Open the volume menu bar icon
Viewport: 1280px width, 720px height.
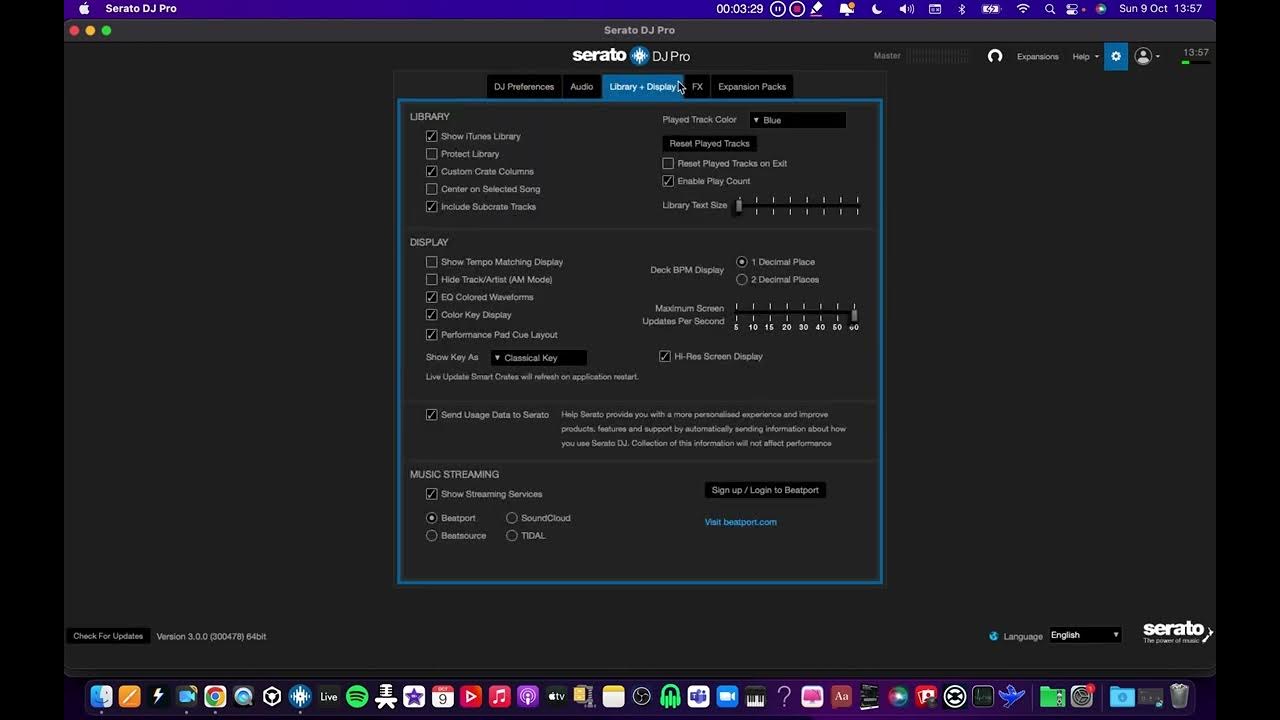pyautogui.click(x=906, y=9)
